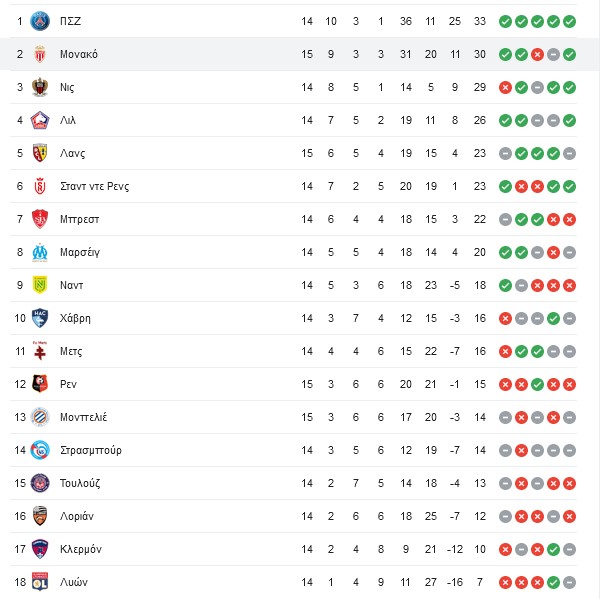
Task: Click Νις's first red loss indicator
Action: pyautogui.click(x=505, y=87)
